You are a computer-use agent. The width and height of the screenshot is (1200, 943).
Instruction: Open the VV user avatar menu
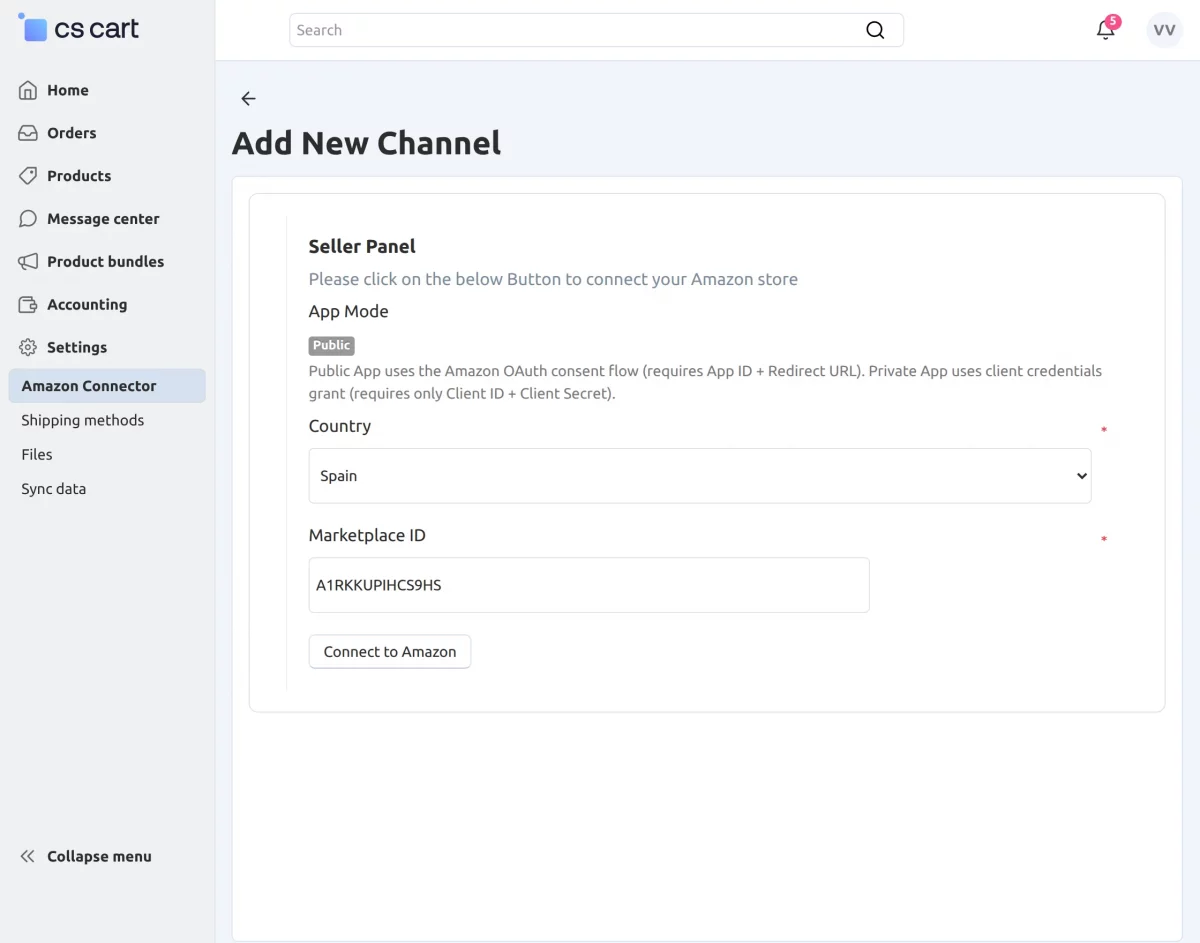1164,30
